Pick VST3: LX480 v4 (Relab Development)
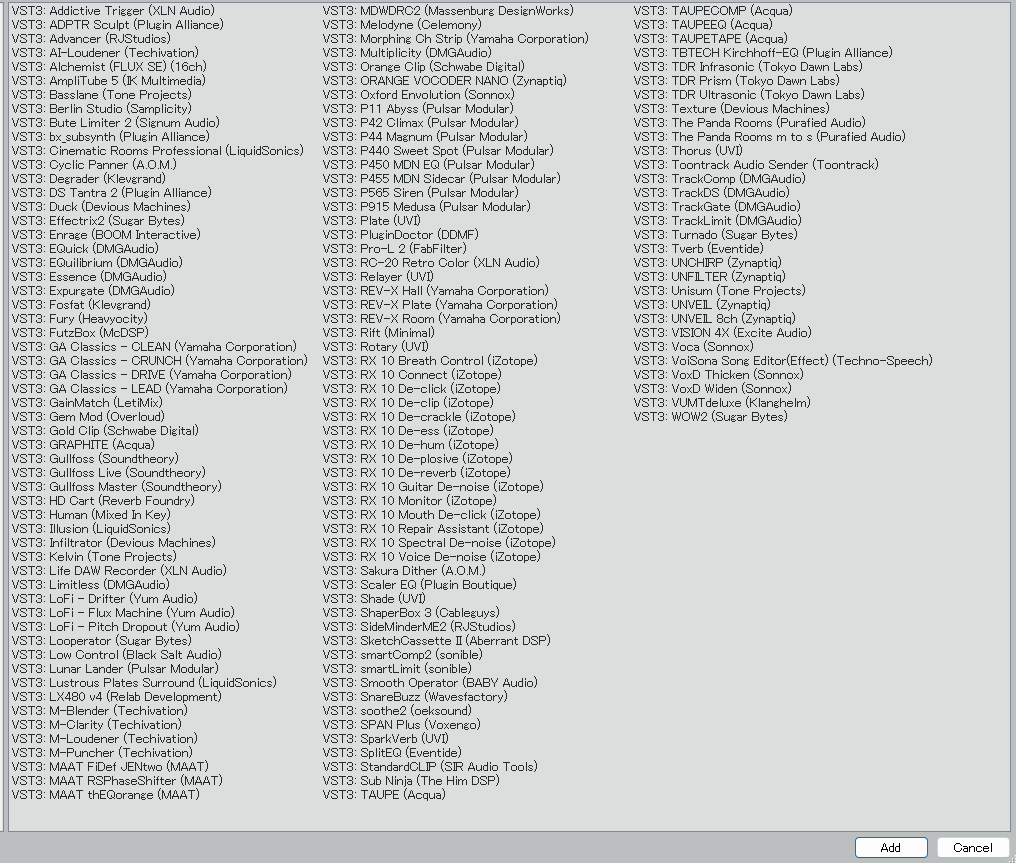Viewport: 1016px width, 863px height. coord(117,696)
